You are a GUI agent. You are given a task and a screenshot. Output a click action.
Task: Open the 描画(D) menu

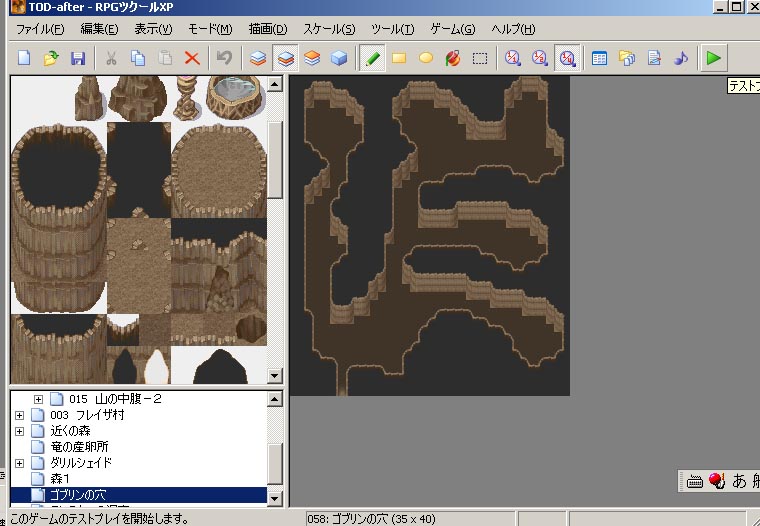268,29
